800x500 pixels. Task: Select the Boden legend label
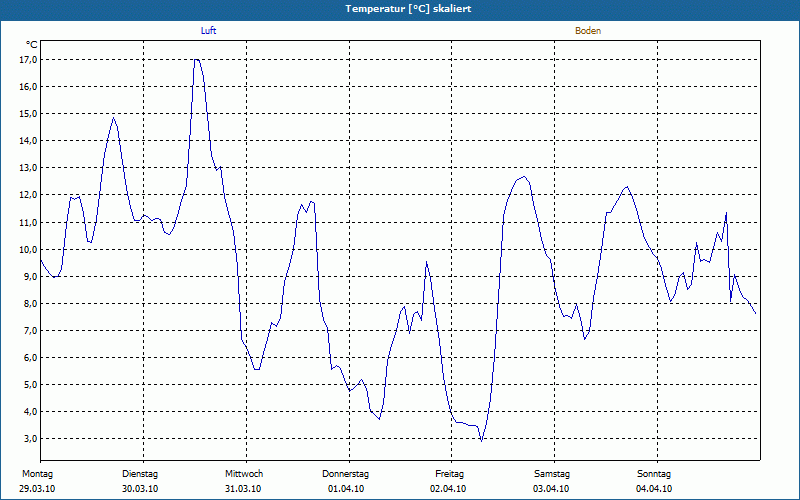pos(588,31)
